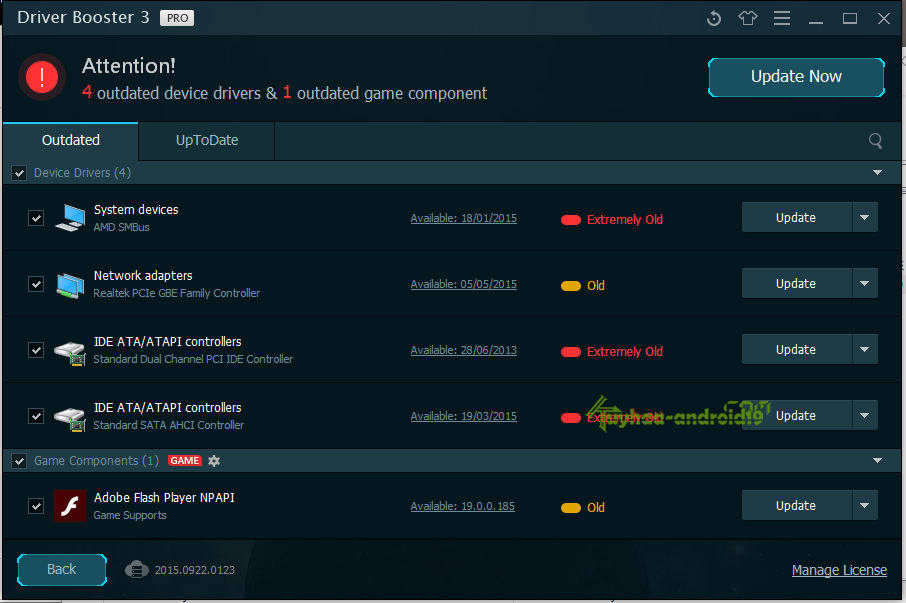Collapse the Device Drivers section chevron
This screenshot has width=906, height=603.
coord(877,172)
